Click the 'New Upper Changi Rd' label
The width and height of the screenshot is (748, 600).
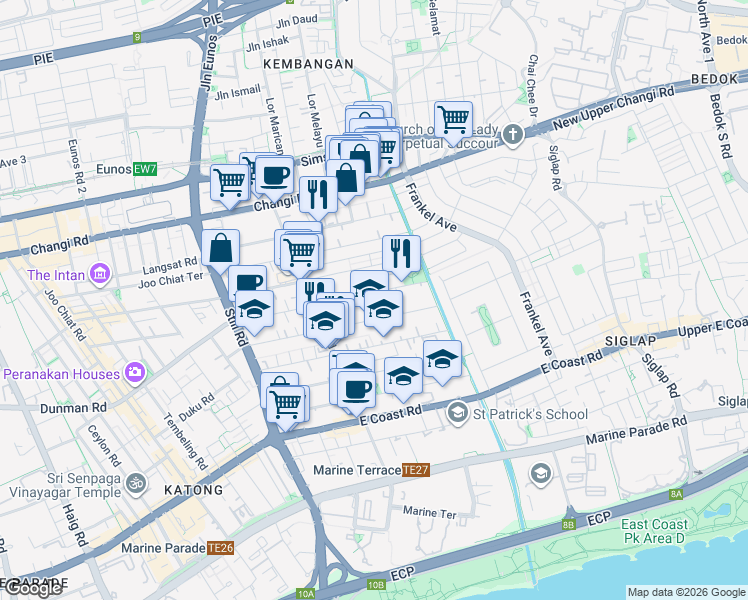[613, 108]
